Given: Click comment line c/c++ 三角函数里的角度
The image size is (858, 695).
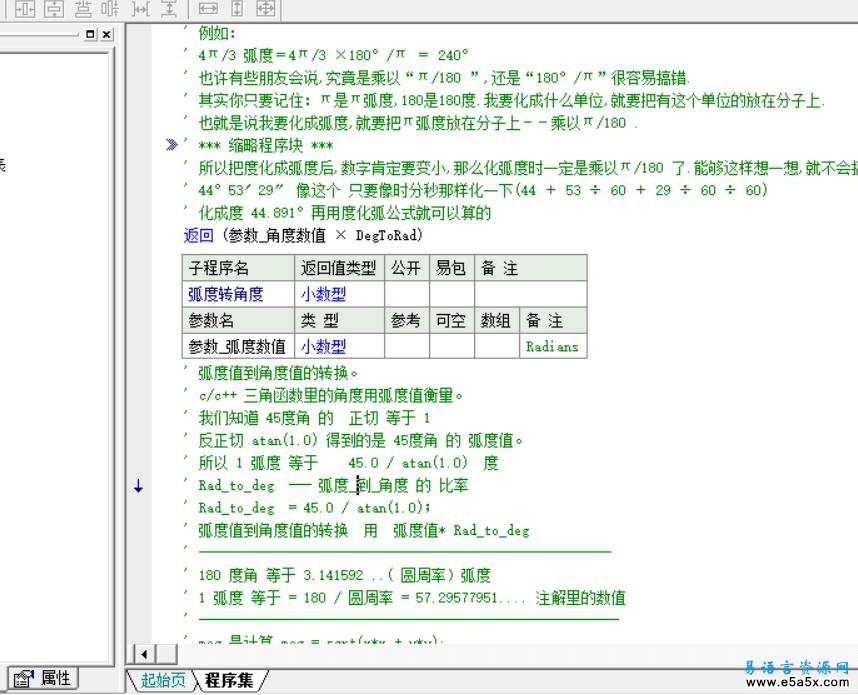Looking at the screenshot, I should (331, 395).
